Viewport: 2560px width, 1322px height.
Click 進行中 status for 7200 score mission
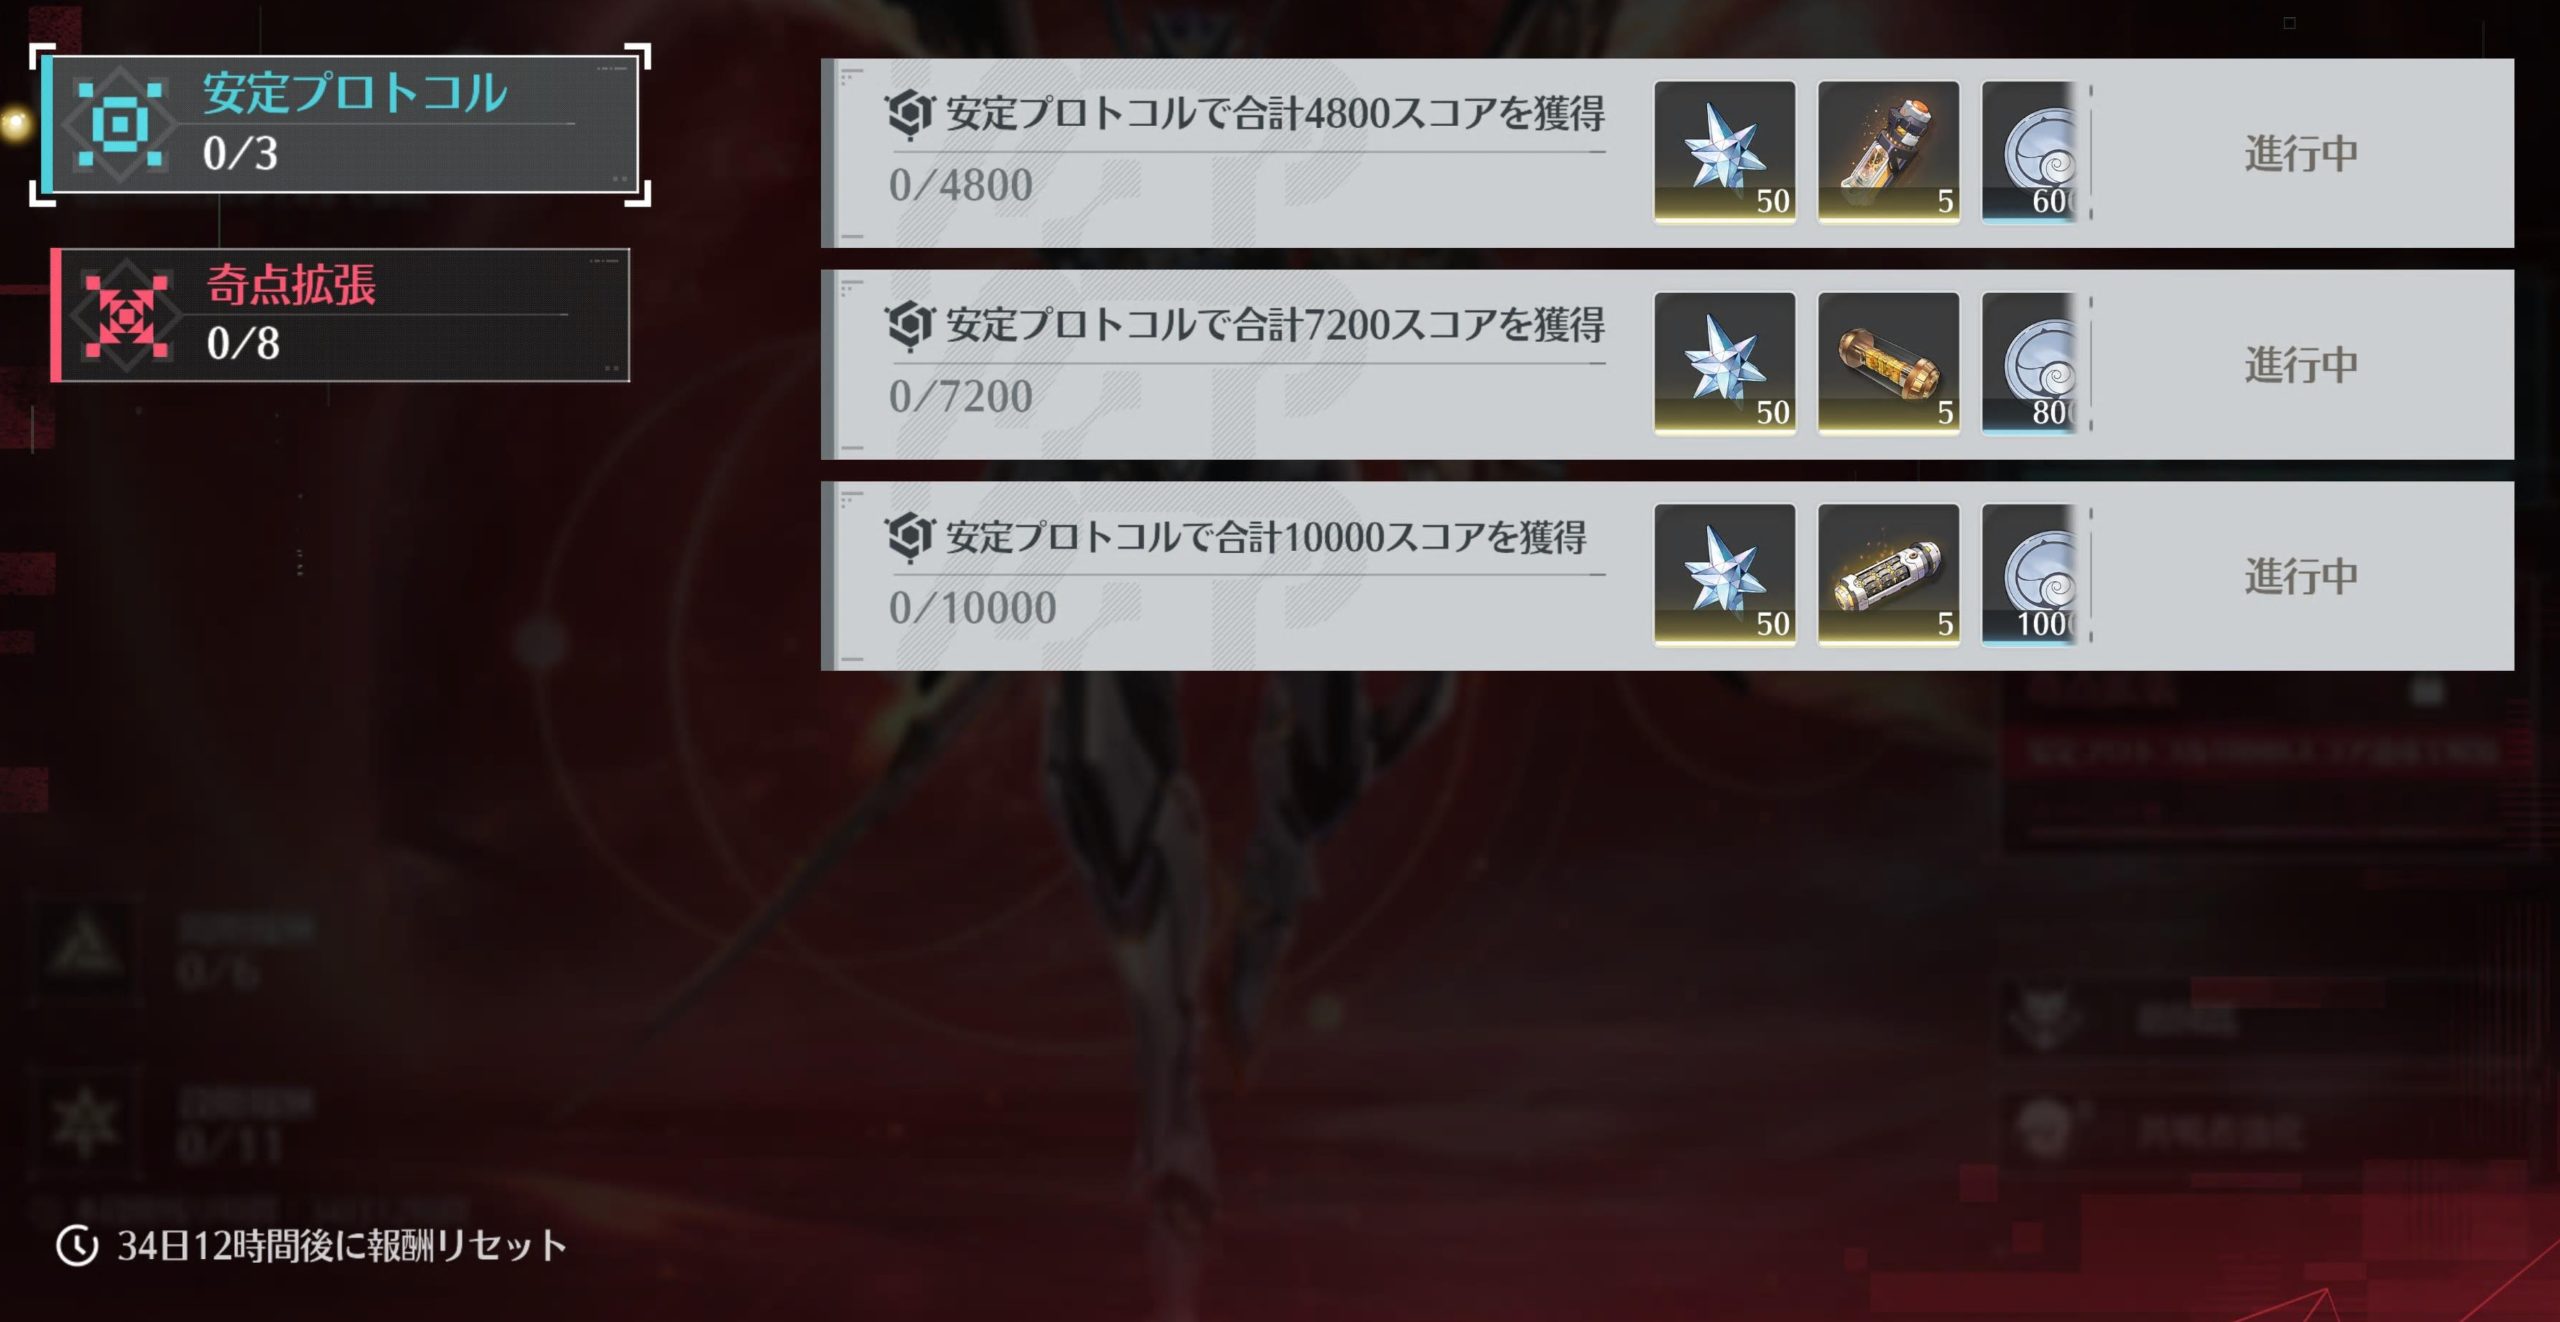click(2301, 364)
